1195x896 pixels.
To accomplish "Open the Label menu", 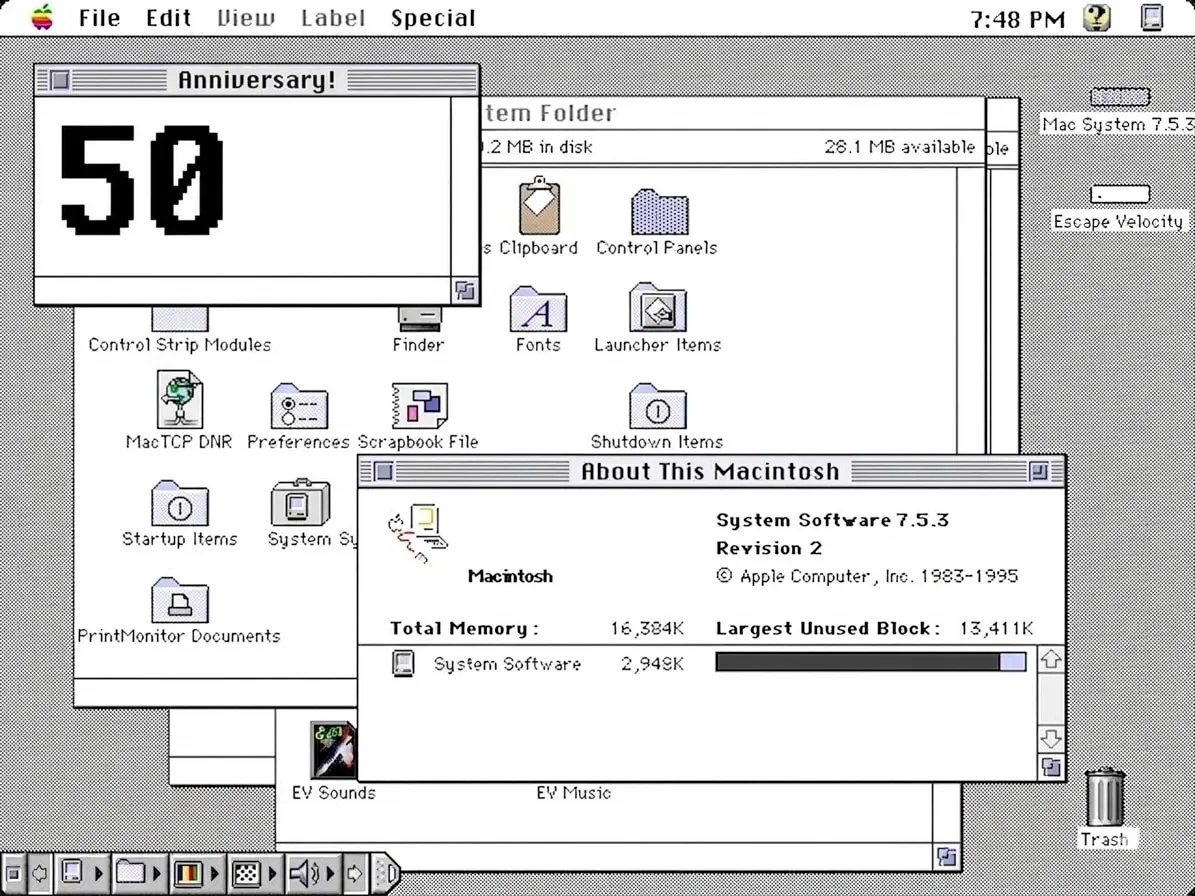I will 333,17.
